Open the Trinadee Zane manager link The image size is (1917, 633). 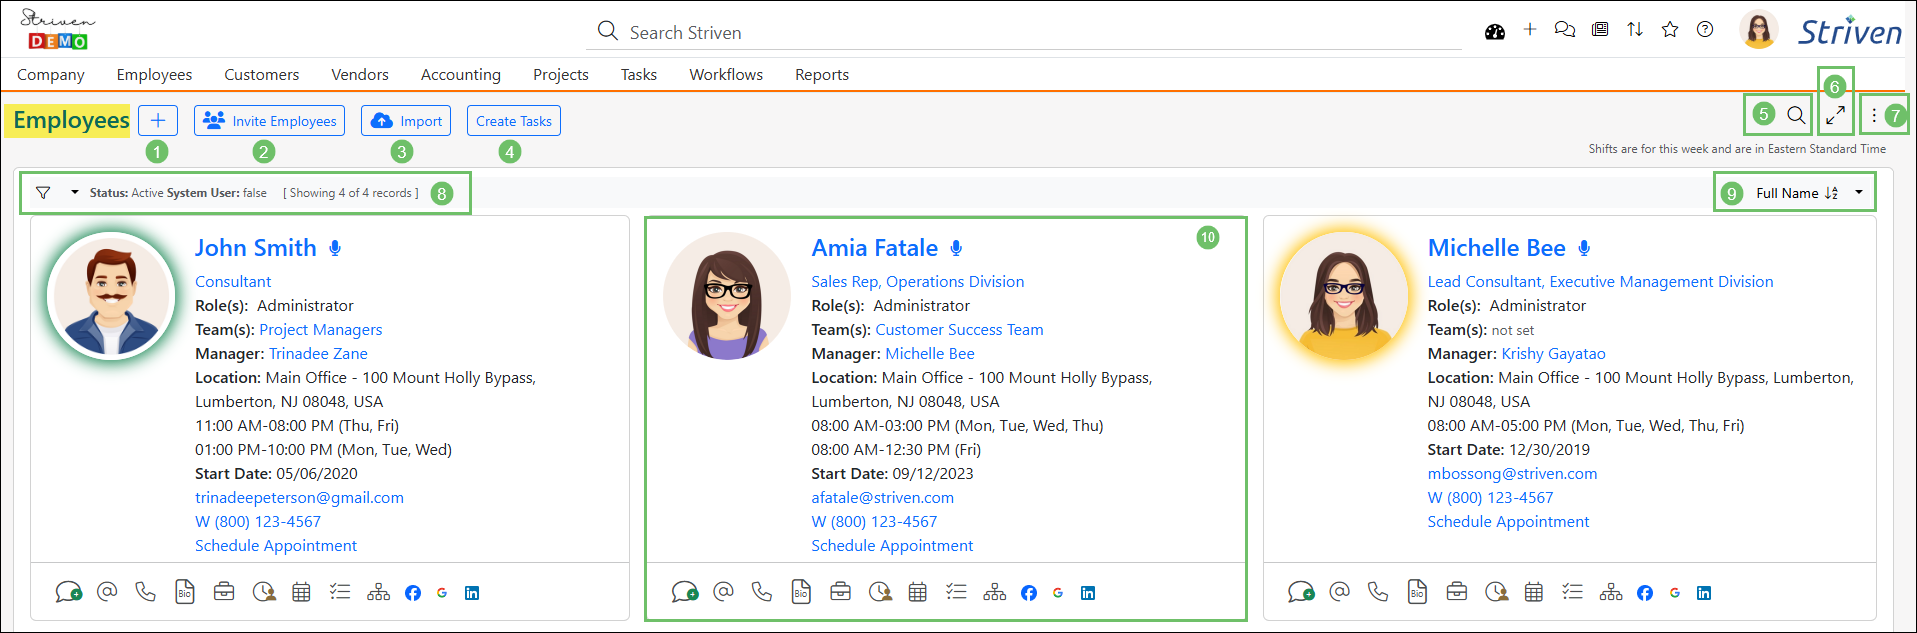[318, 354]
